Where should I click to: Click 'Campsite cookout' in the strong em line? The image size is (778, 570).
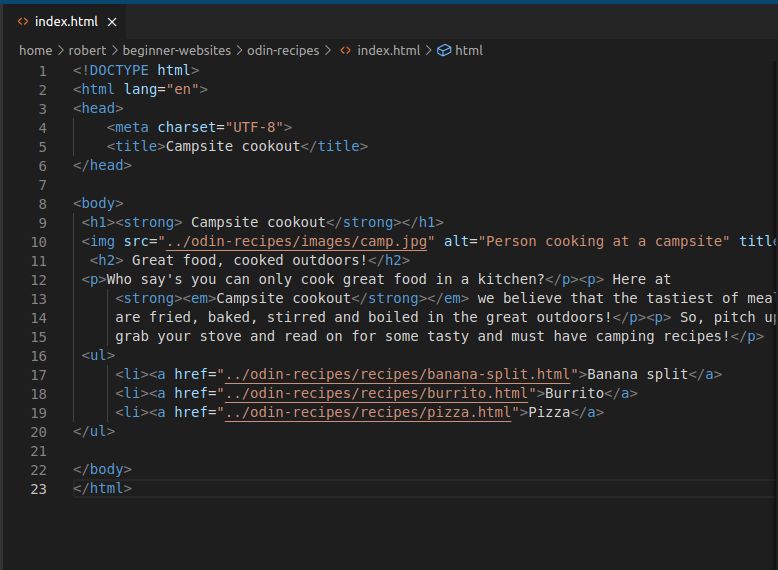(x=284, y=299)
